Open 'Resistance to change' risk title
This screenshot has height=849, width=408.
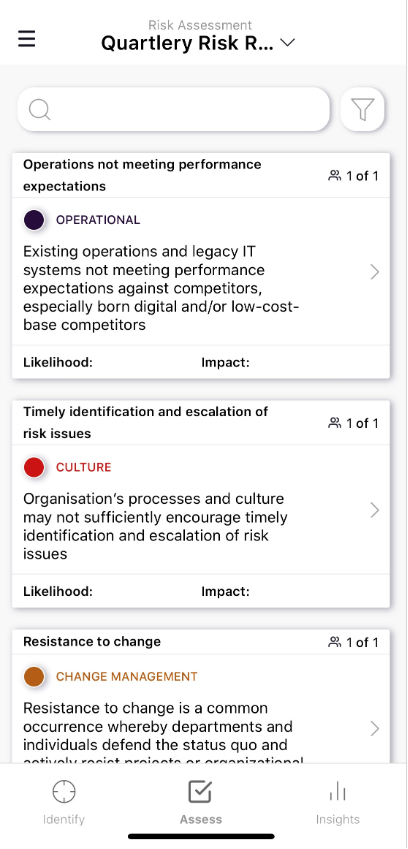(92, 642)
